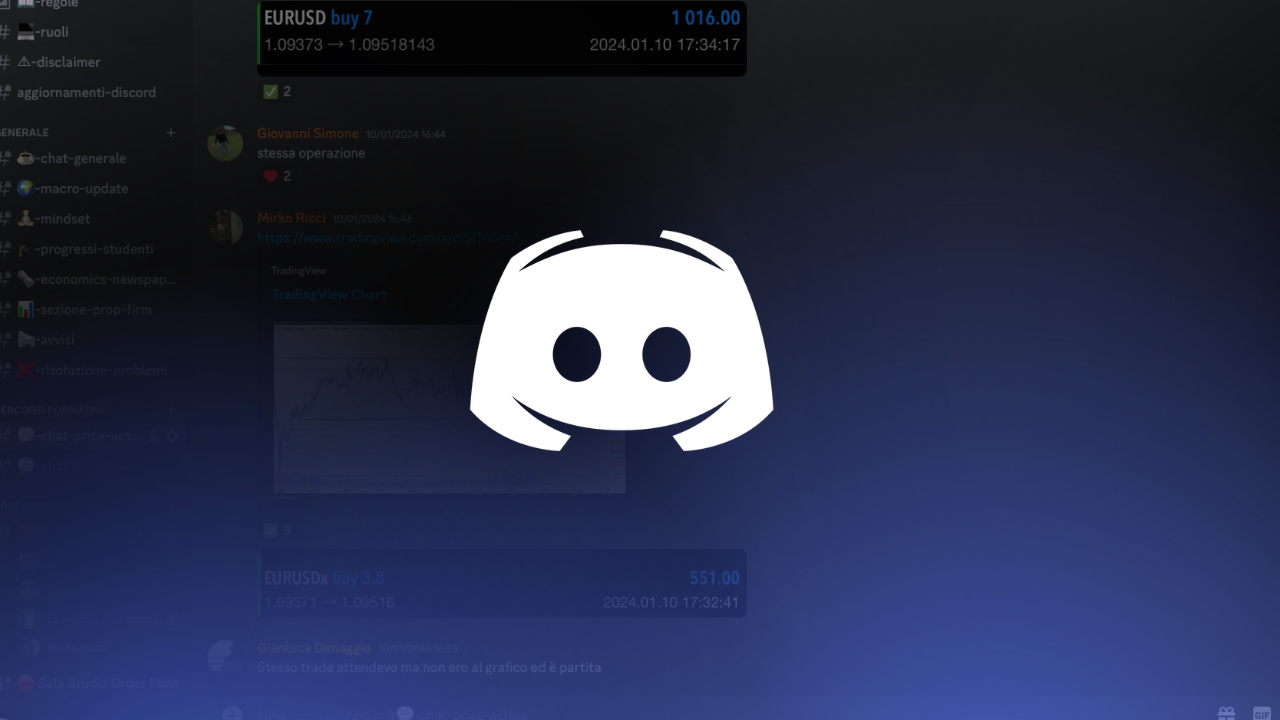Collapse the PERCORSI FORMATIVI category
Viewport: 1280px width, 720px height.
[52, 410]
